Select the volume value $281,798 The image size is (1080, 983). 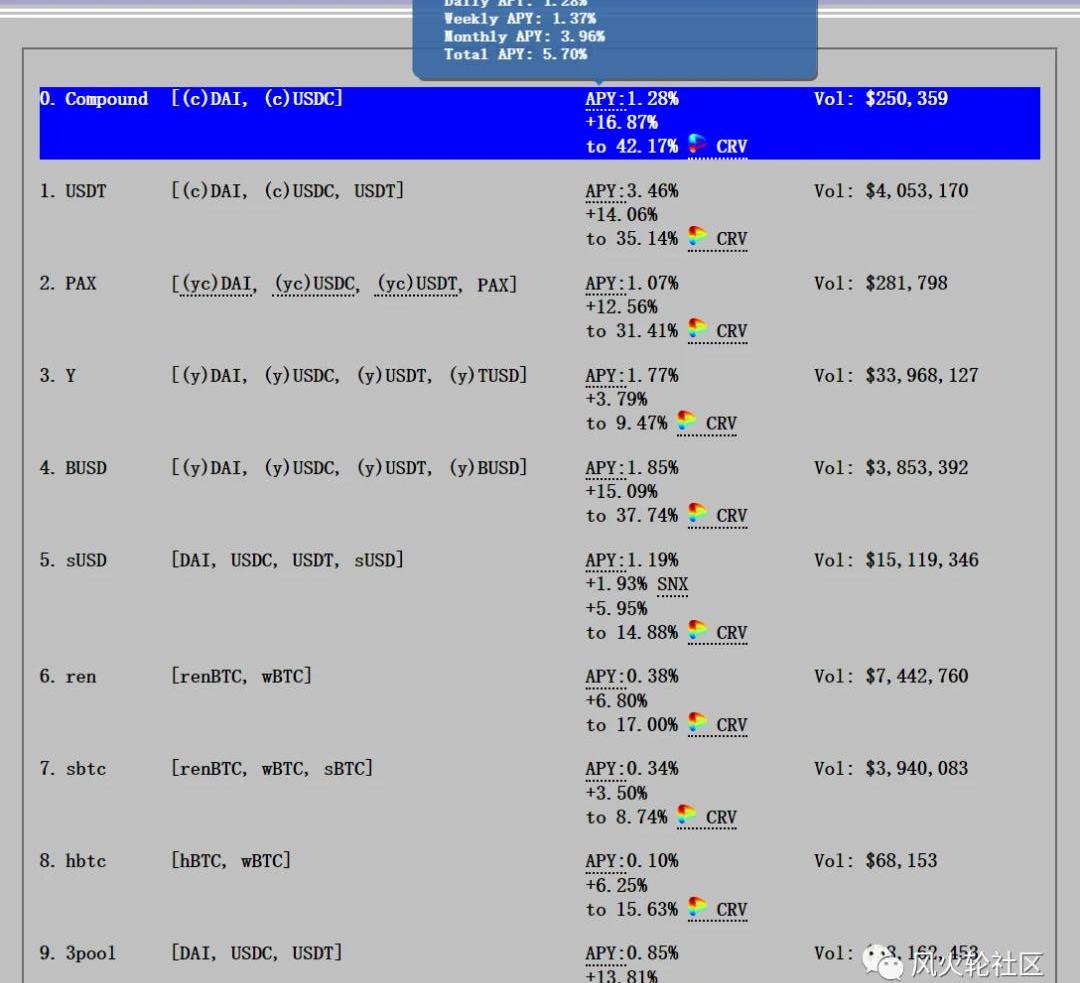click(x=906, y=283)
